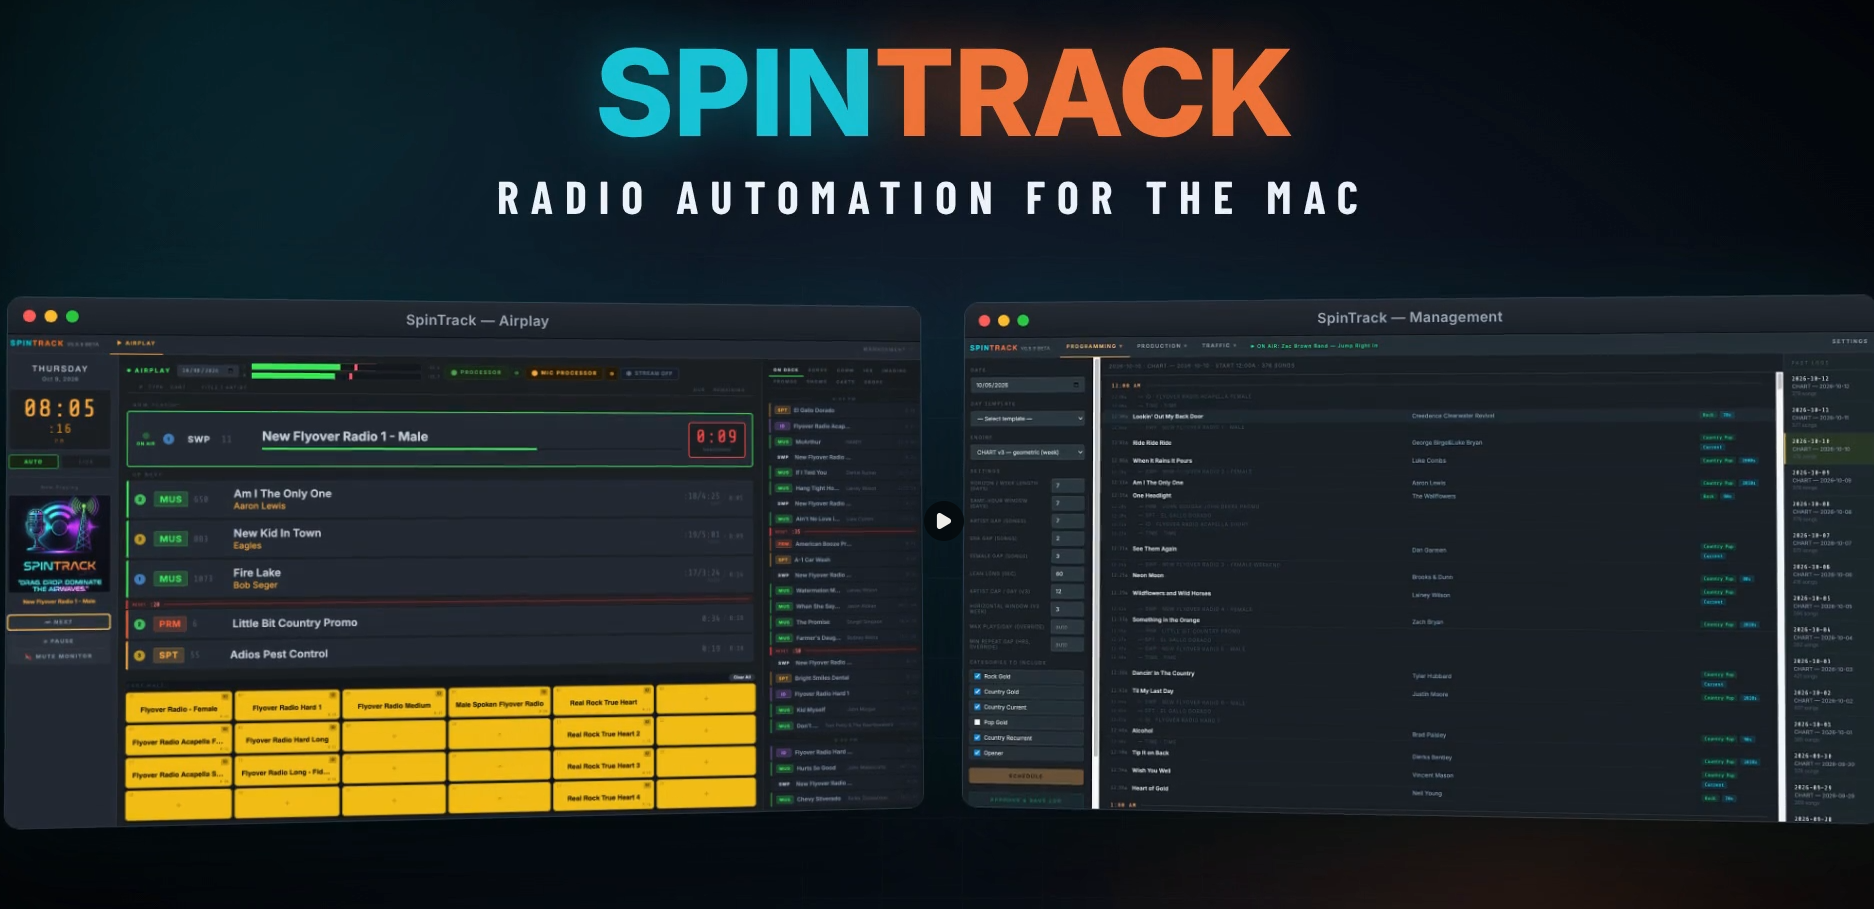Toggle the Country Gold category checkbox
Screen dimensions: 1874x909
tap(977, 691)
